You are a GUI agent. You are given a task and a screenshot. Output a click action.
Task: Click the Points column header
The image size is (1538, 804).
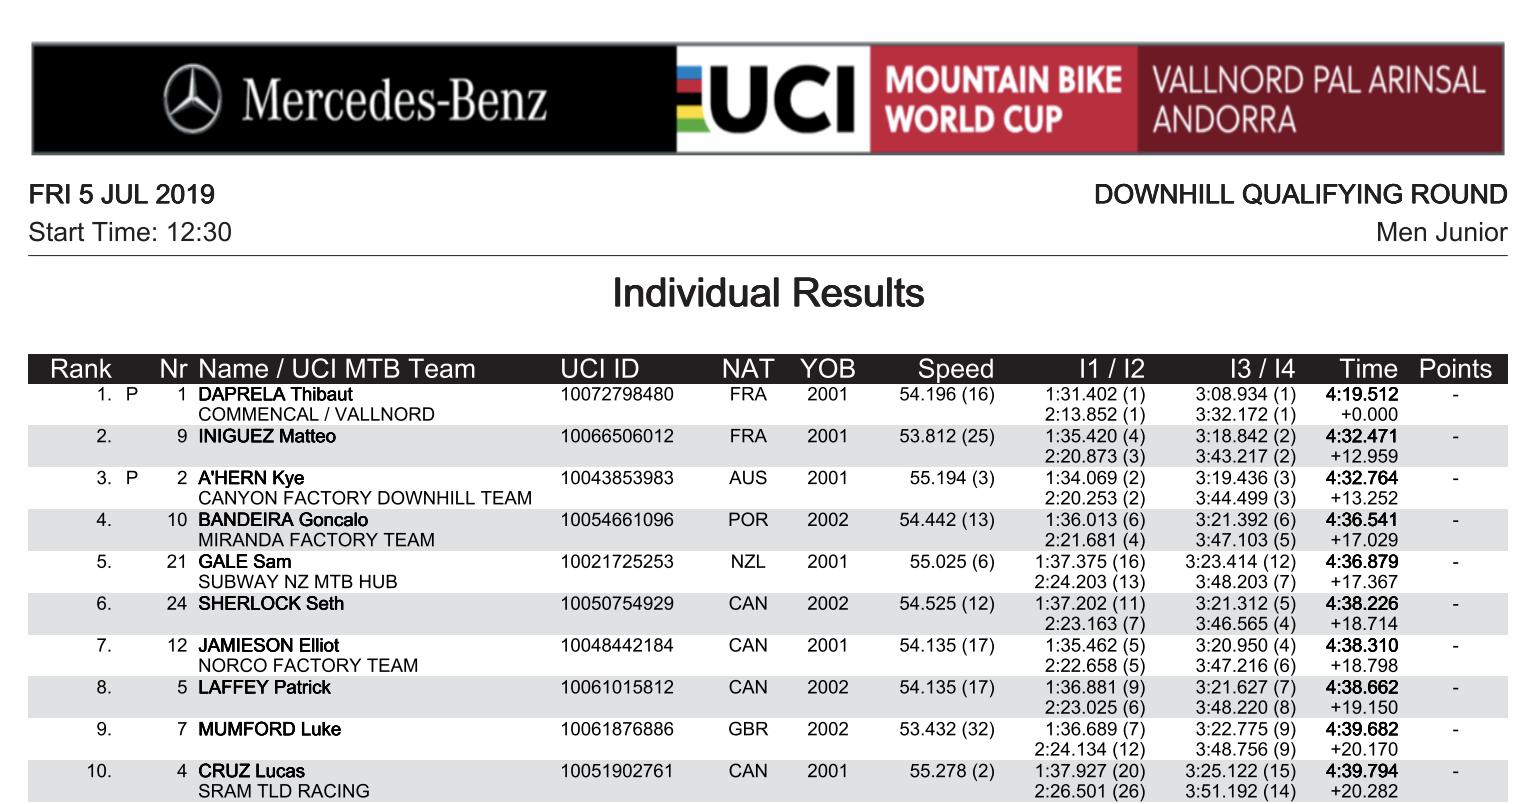point(1455,369)
